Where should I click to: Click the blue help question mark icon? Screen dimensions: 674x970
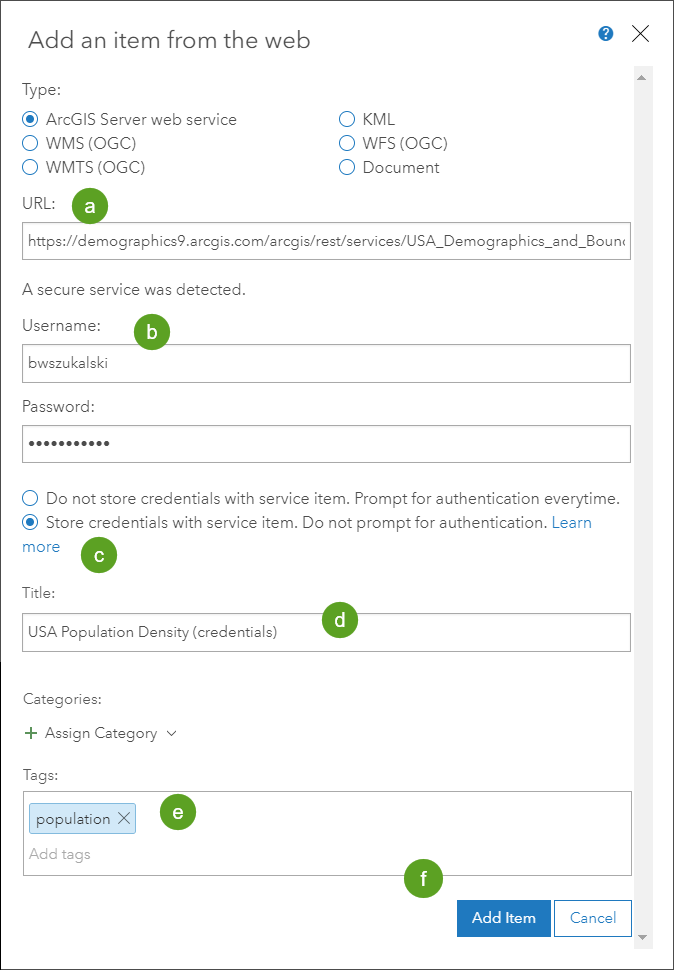tap(606, 34)
